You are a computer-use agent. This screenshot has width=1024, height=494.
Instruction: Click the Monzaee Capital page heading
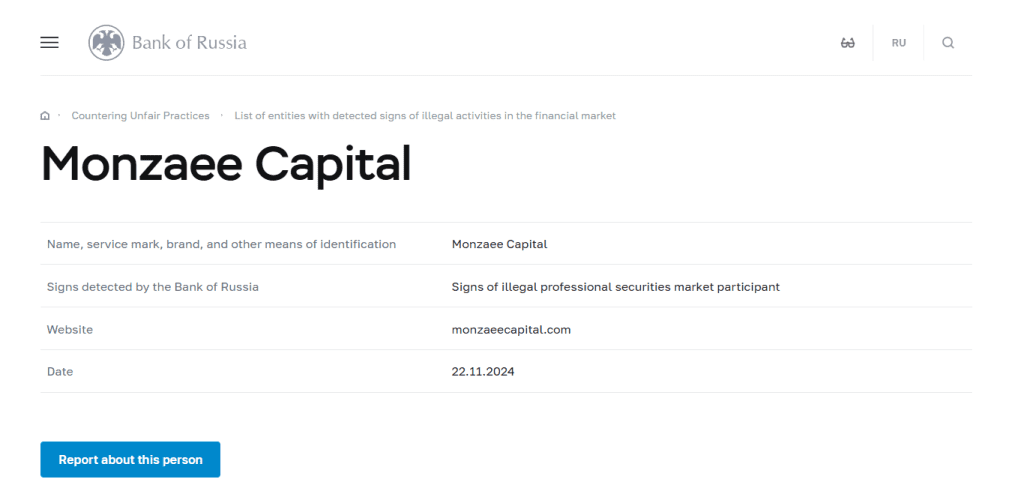click(226, 163)
